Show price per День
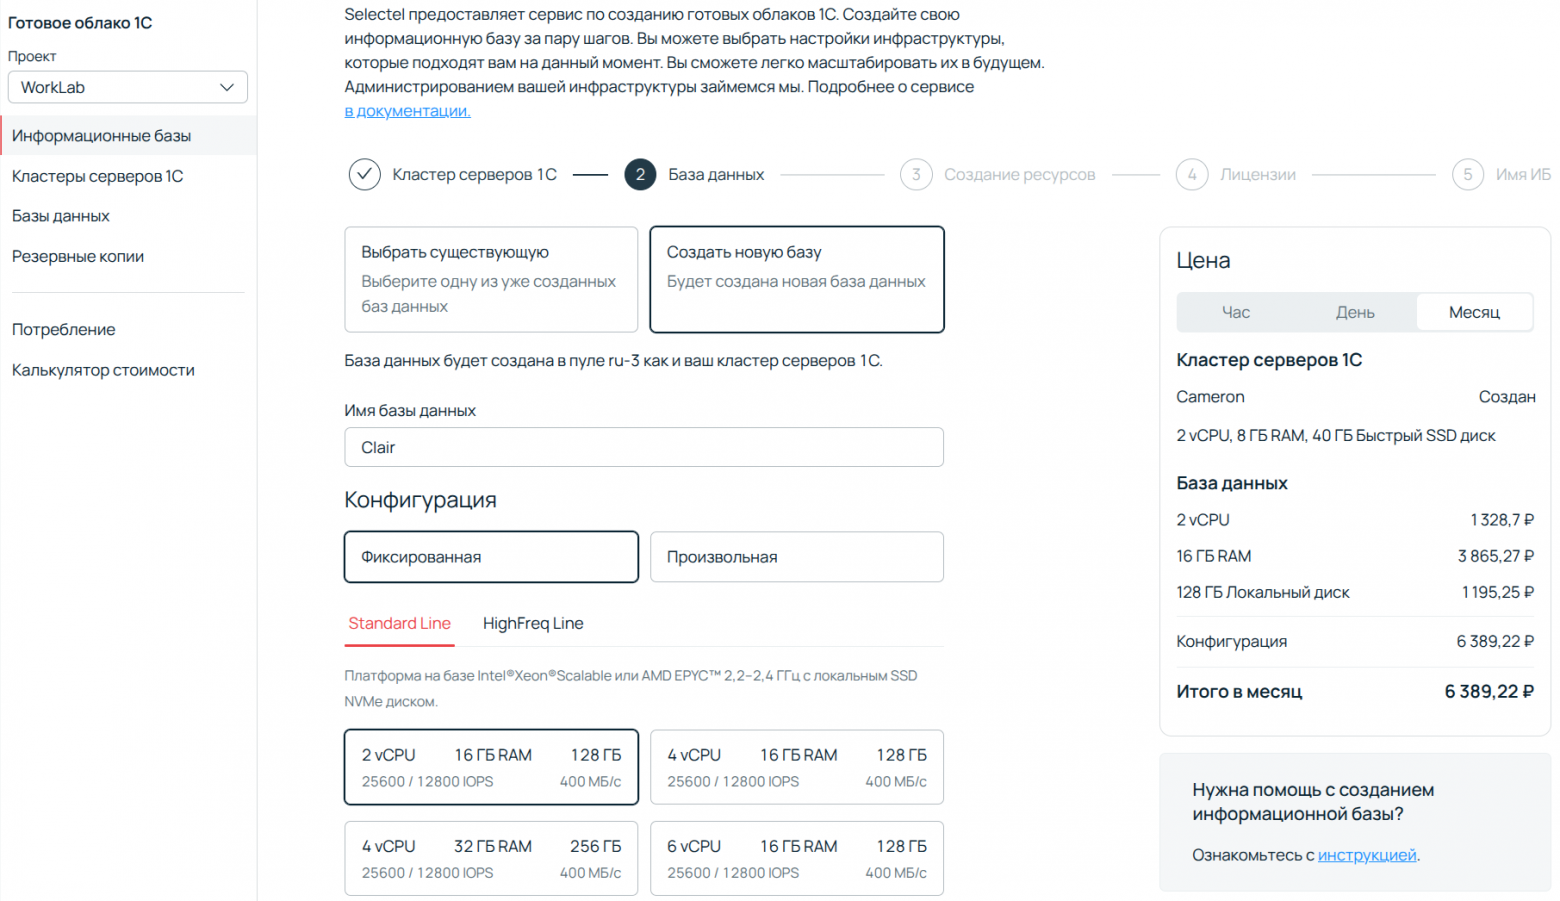Screen dimensions: 1560x901 point(1355,312)
